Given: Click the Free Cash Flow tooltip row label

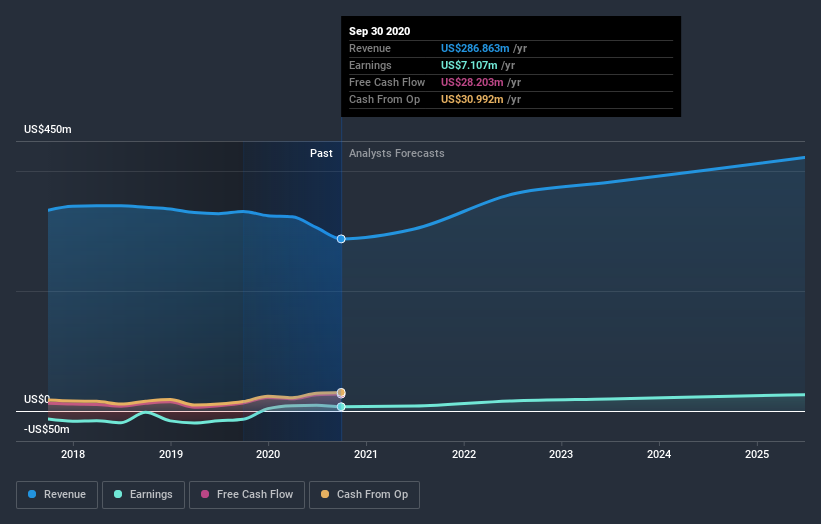Looking at the screenshot, I should pyautogui.click(x=387, y=82).
